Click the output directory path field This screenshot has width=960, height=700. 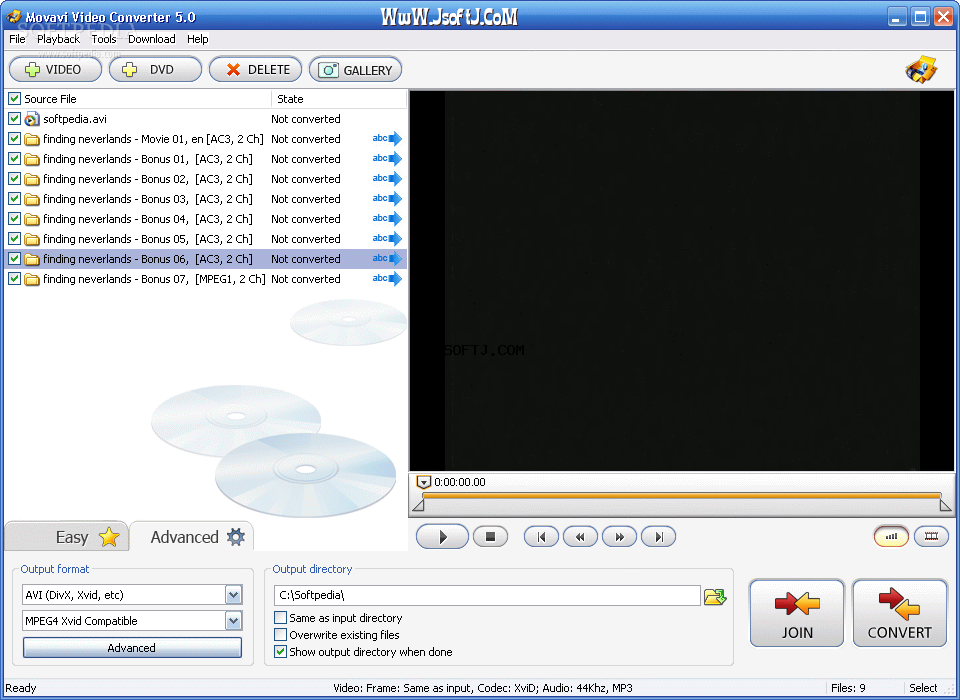(487, 595)
